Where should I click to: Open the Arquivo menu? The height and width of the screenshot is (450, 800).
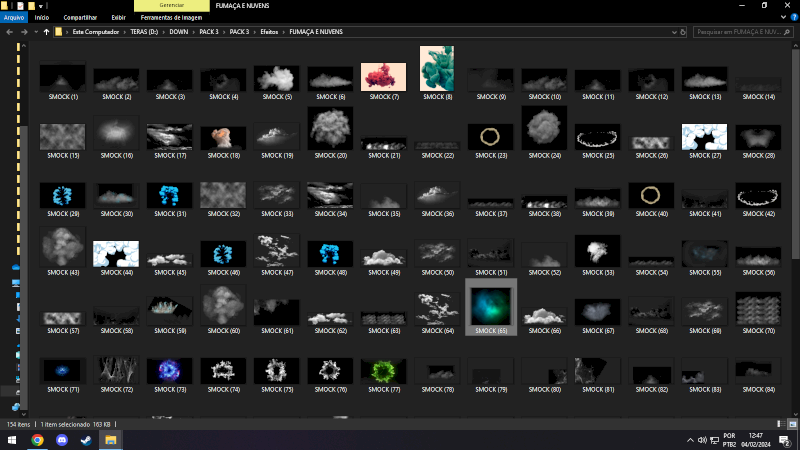pyautogui.click(x=13, y=17)
